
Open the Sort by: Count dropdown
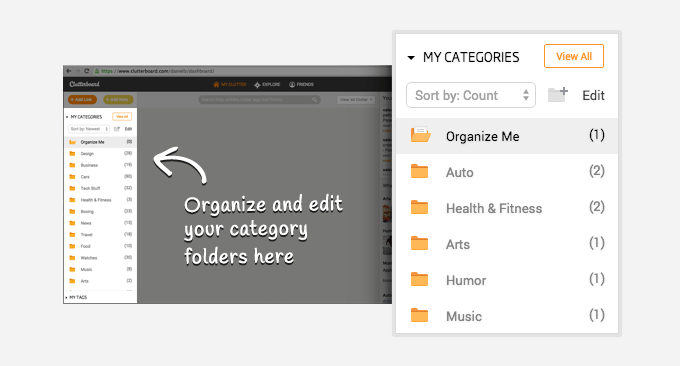tap(471, 95)
